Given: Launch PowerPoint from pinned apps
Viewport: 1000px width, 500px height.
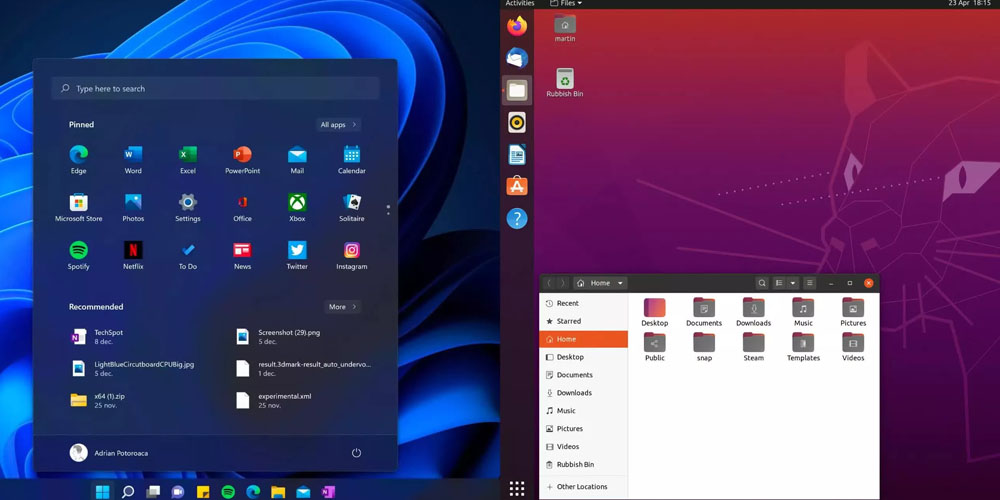Looking at the screenshot, I should tap(242, 159).
